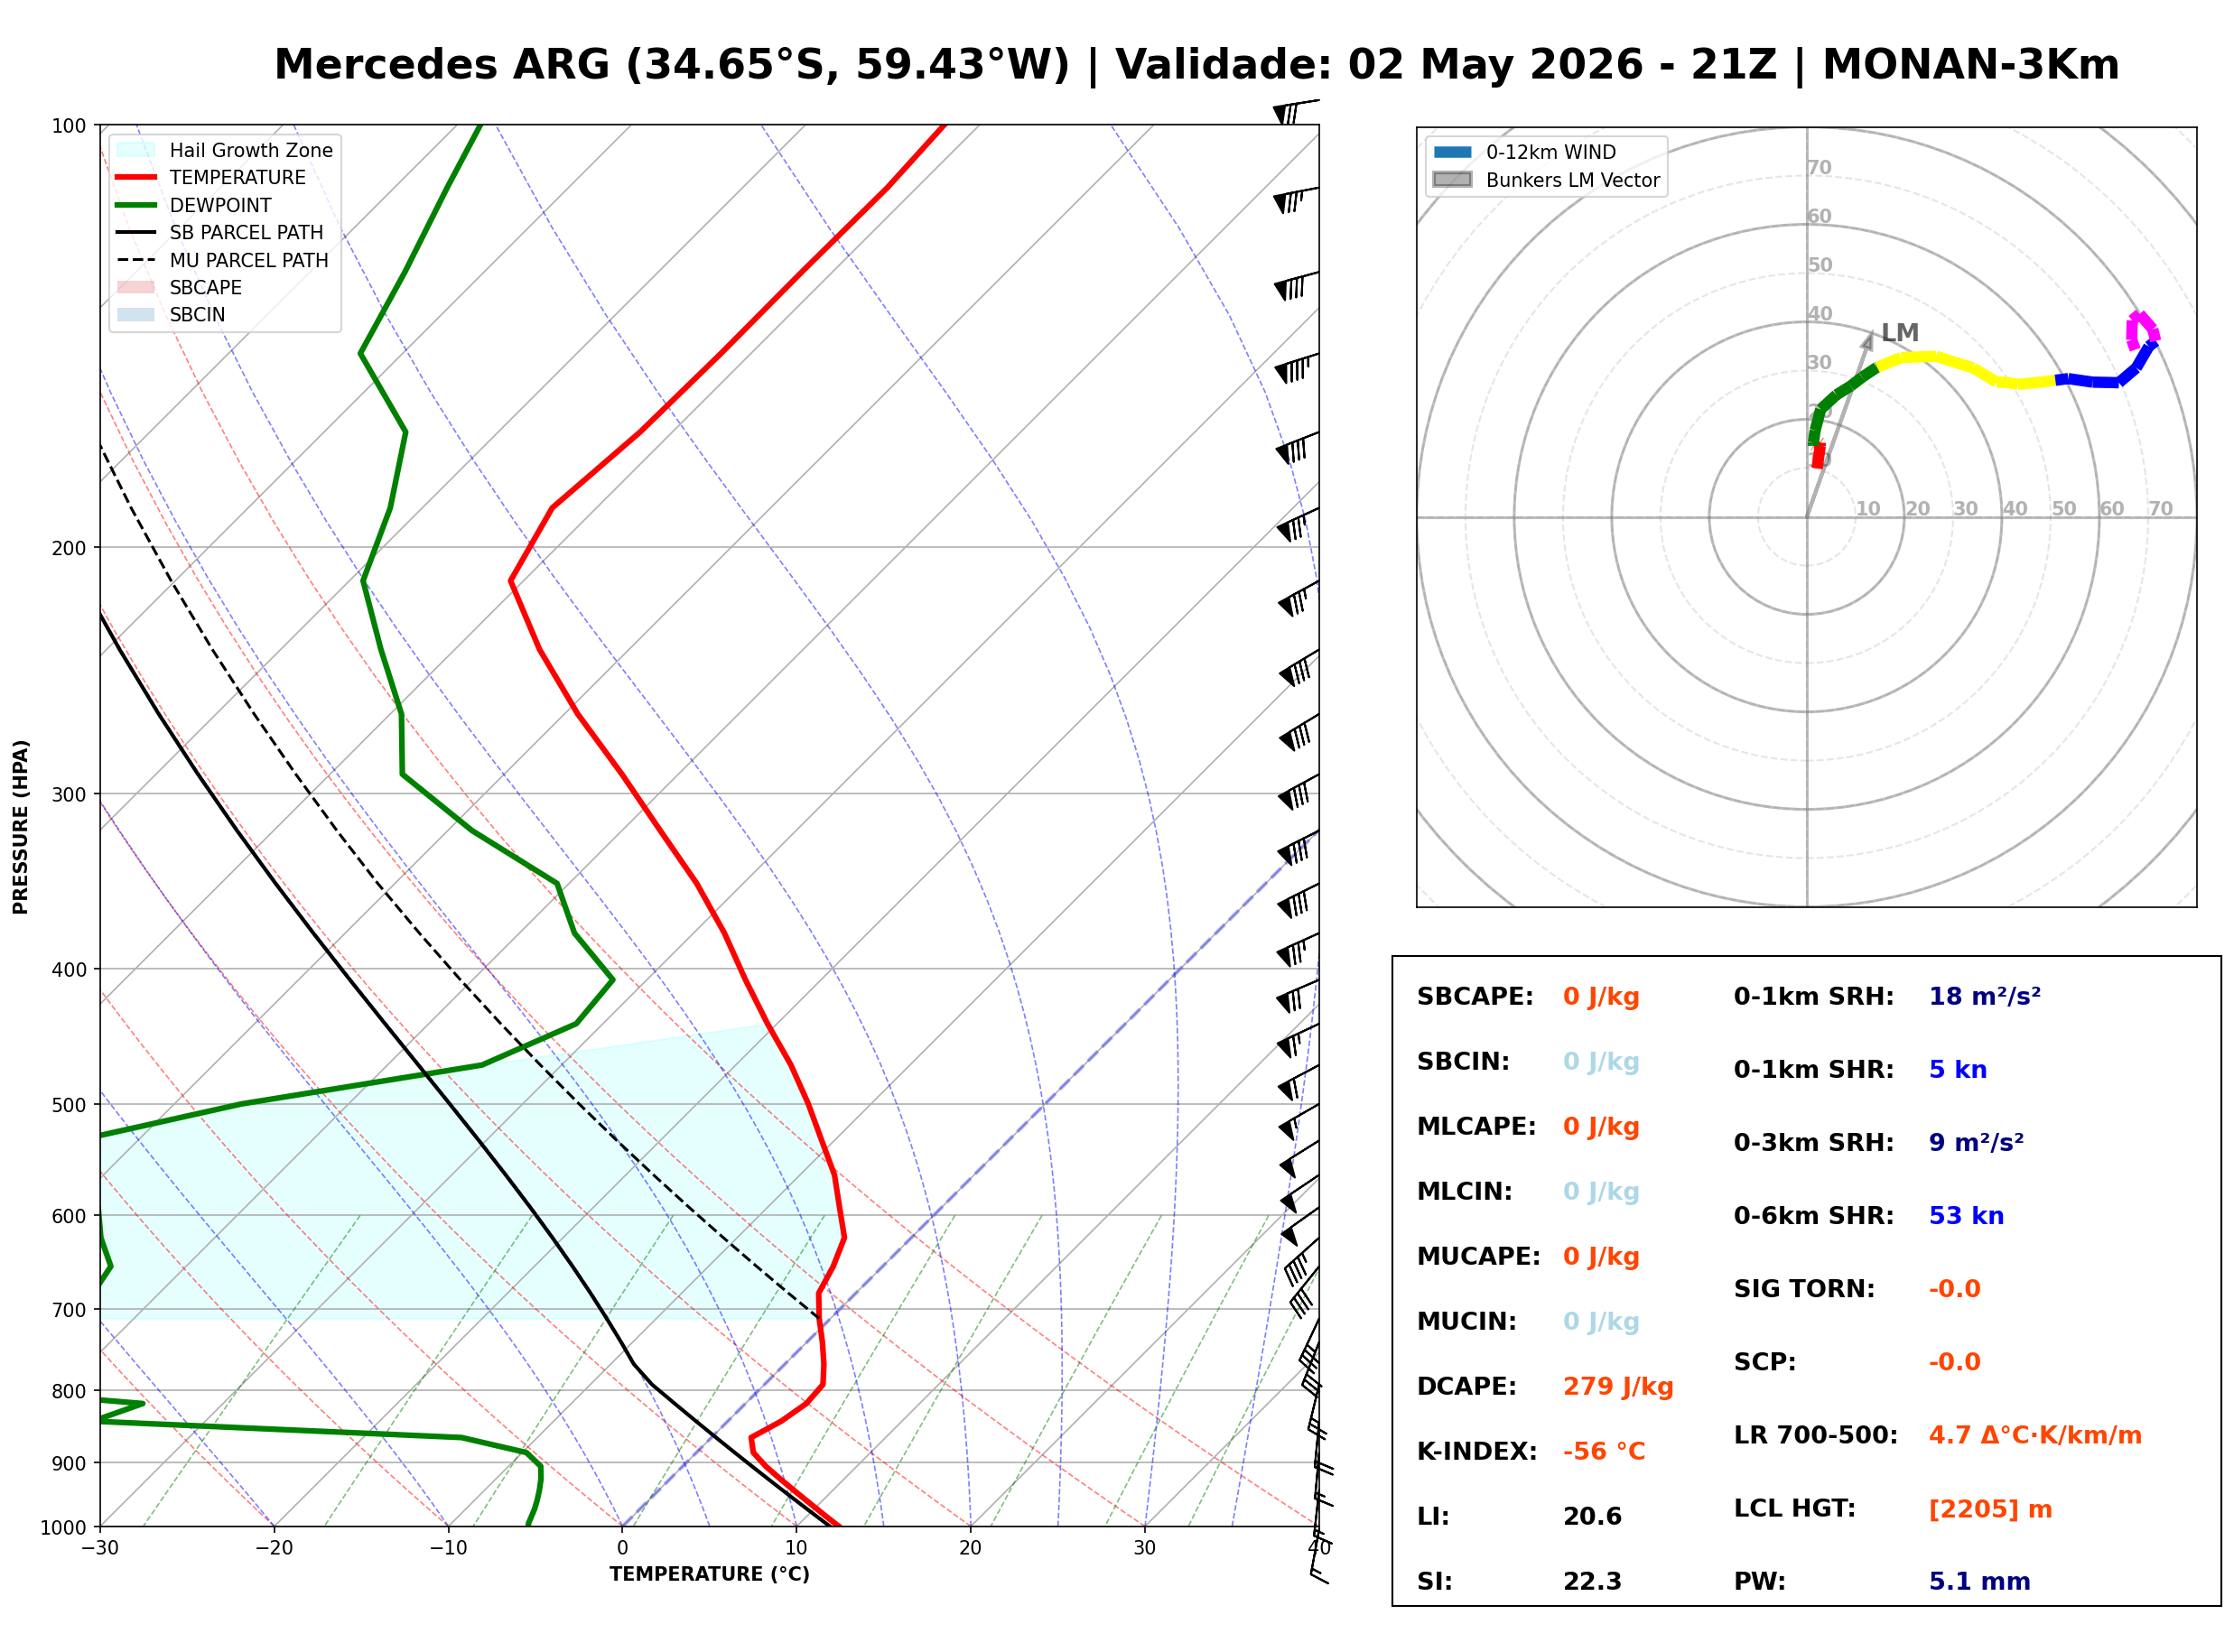
Task: Click the red segment of the hodograph
Action: tap(1819, 456)
